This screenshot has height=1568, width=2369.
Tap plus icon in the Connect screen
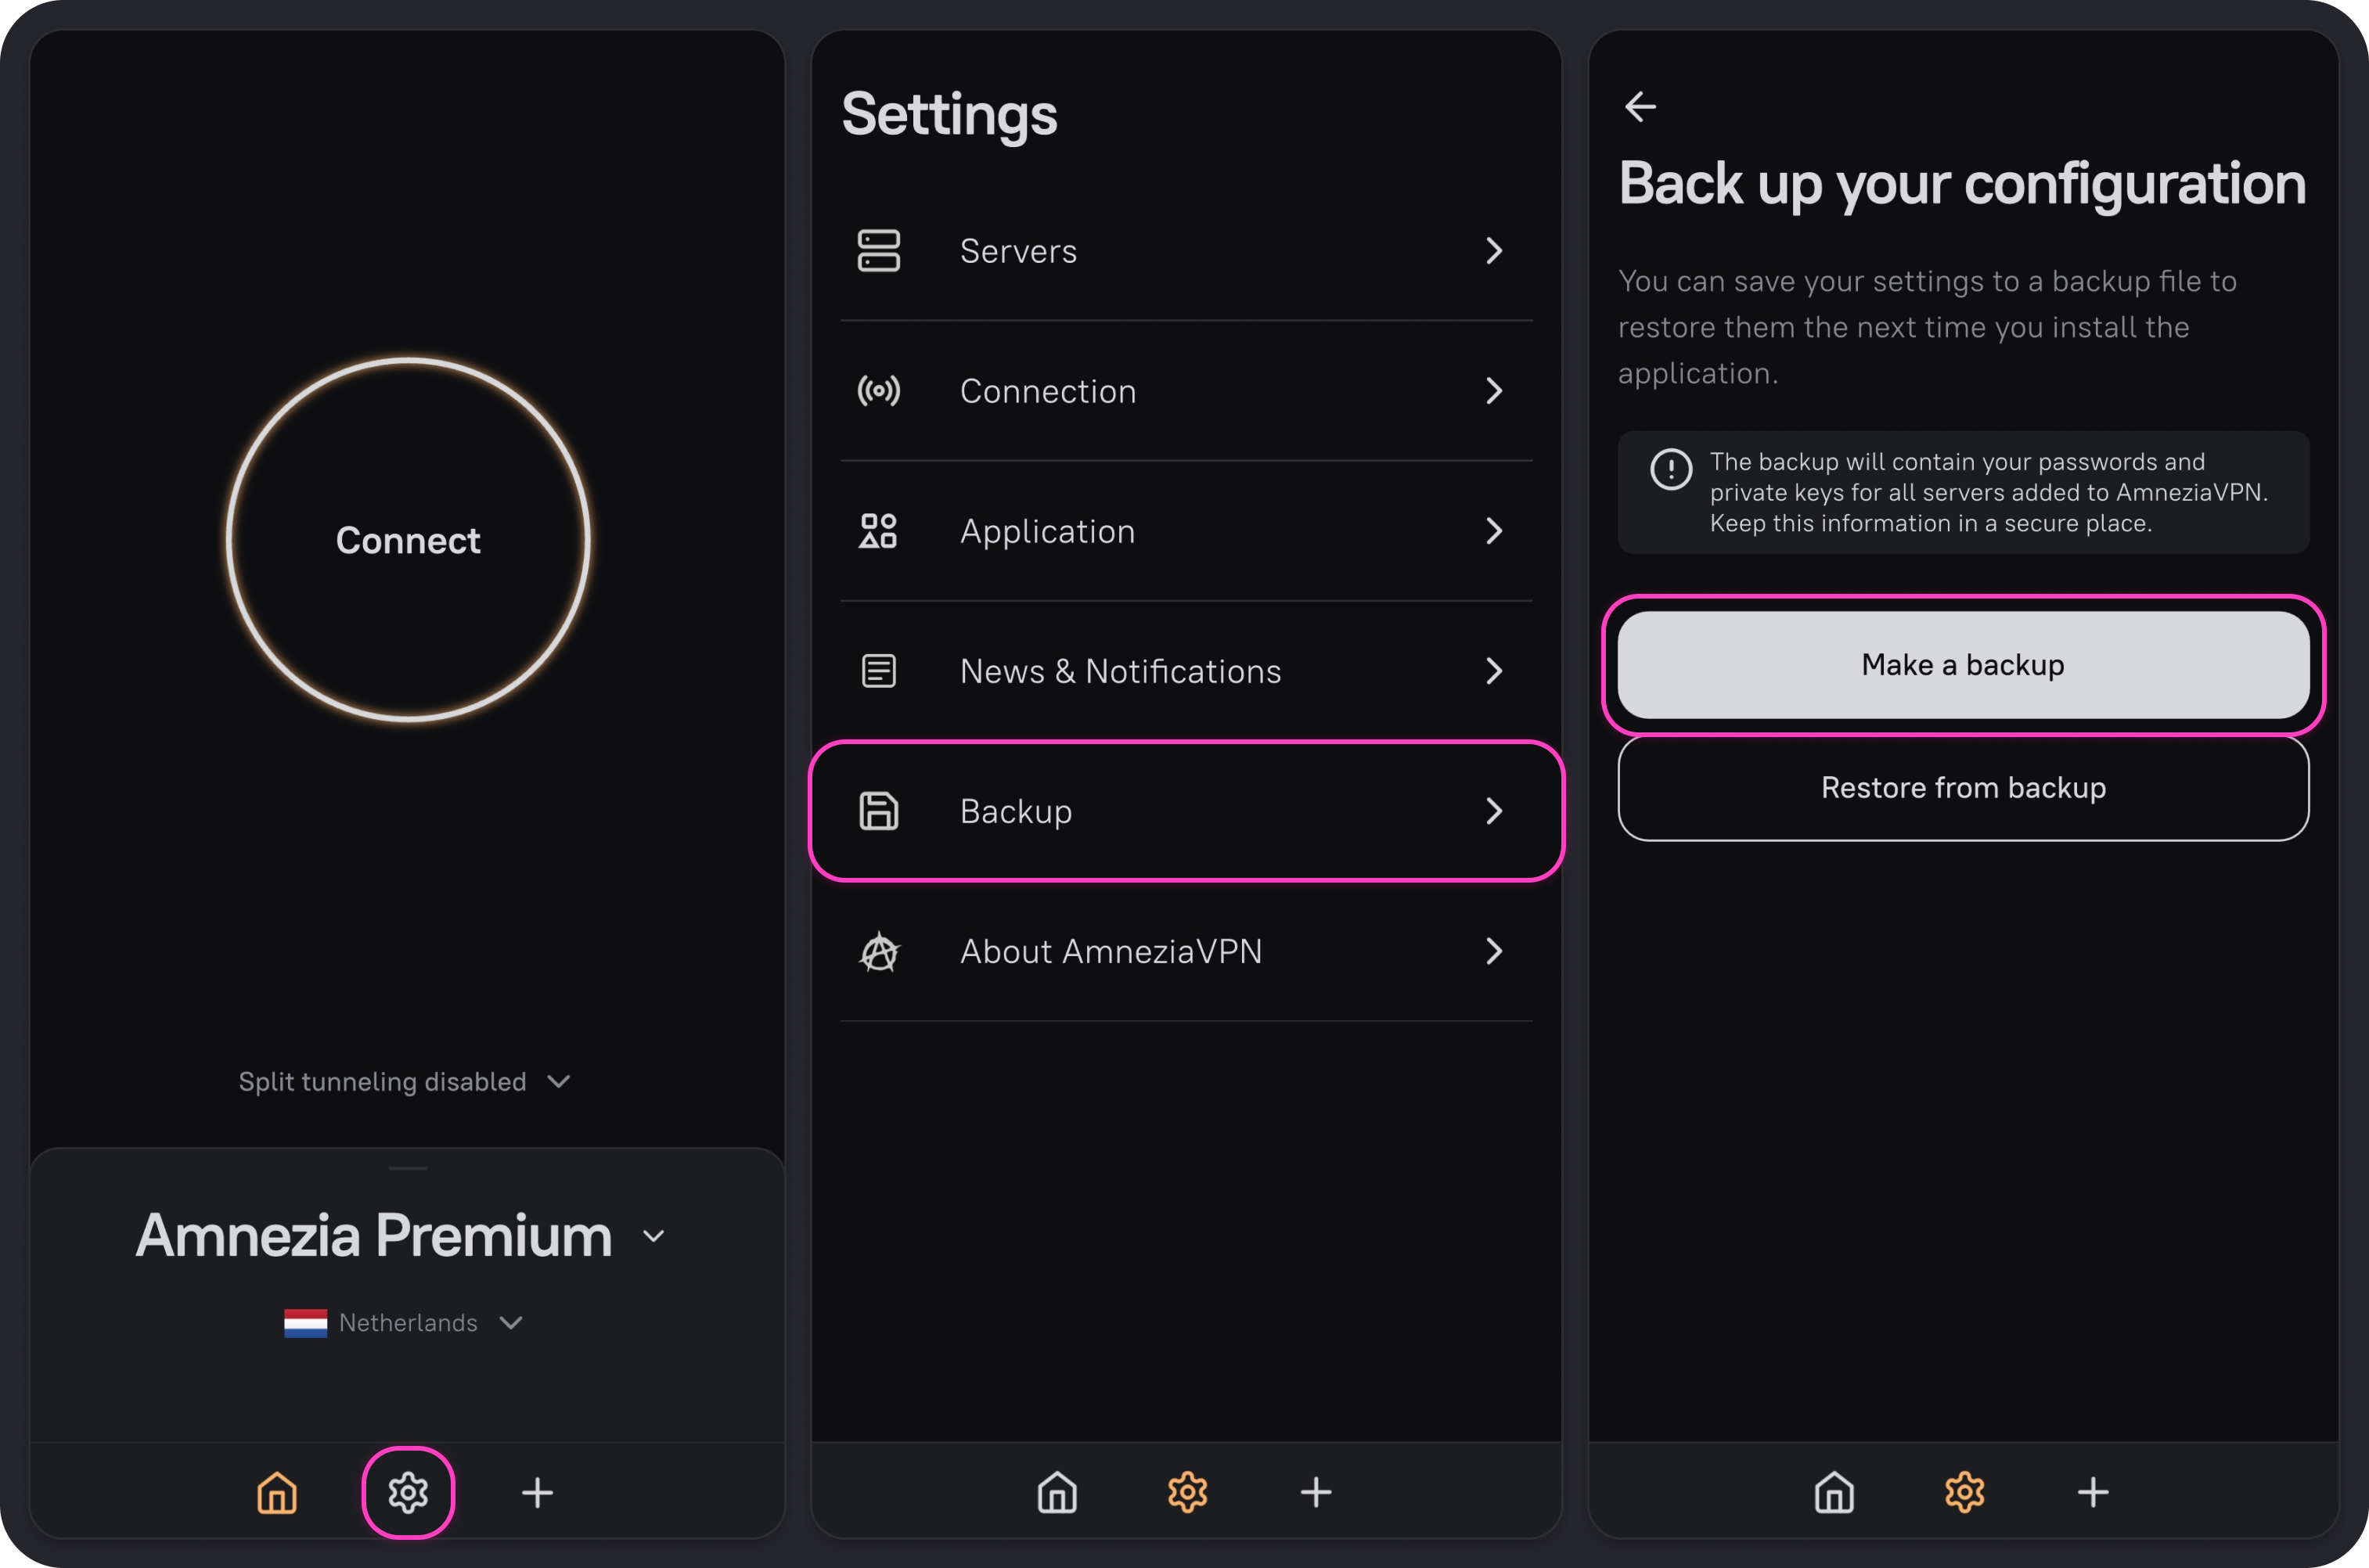pos(537,1493)
